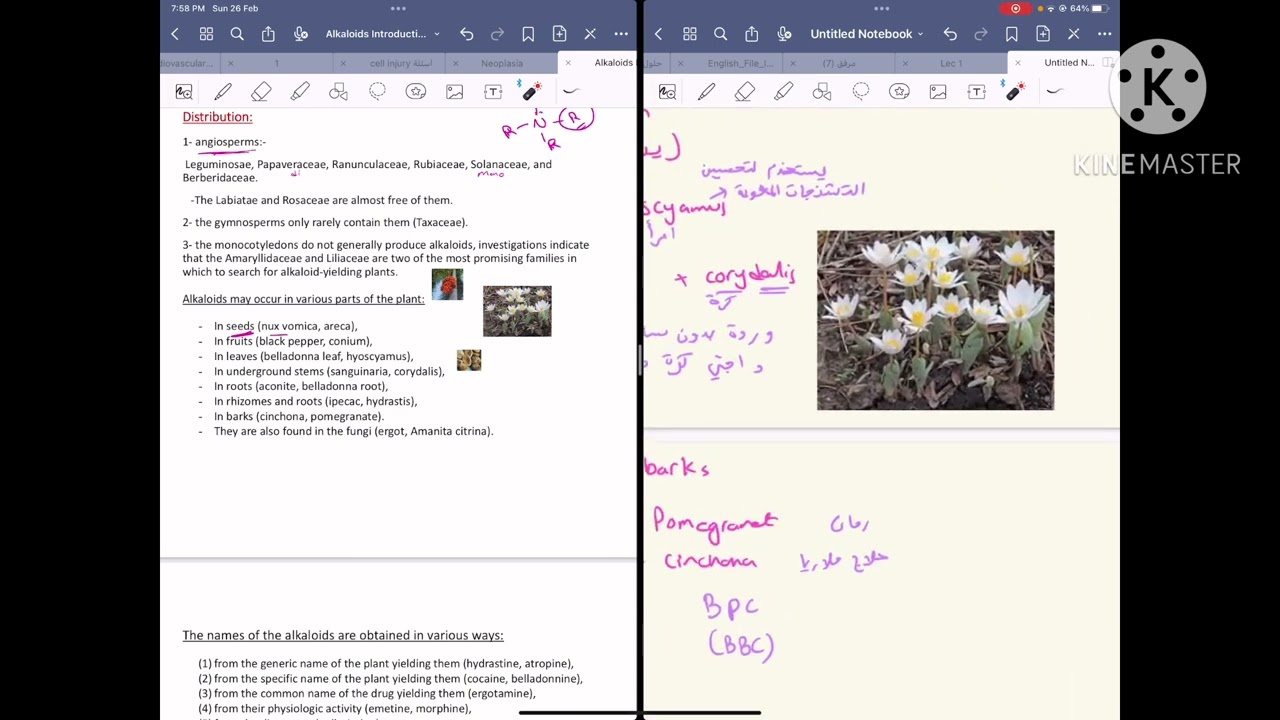Viewport: 1280px width, 720px height.
Task: Select the Highlighter tool in right toolbar
Action: tap(783, 92)
